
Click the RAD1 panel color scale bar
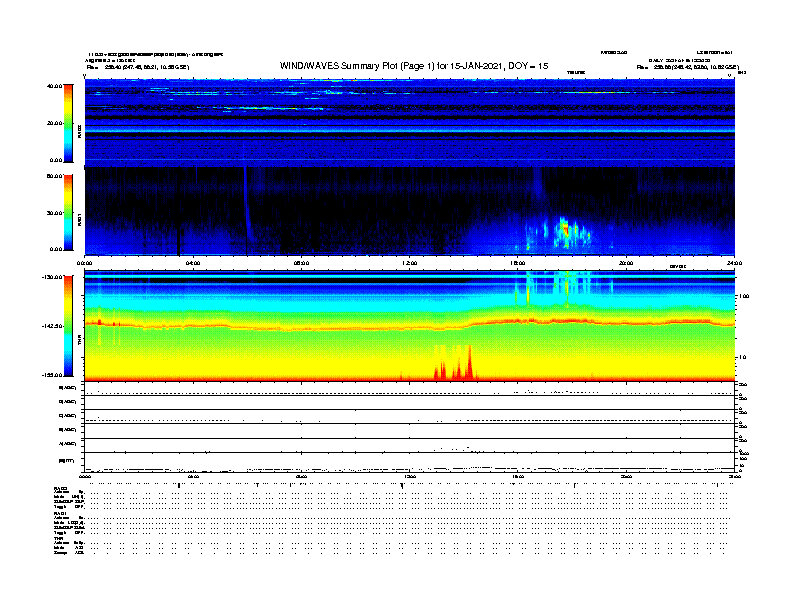(x=69, y=212)
